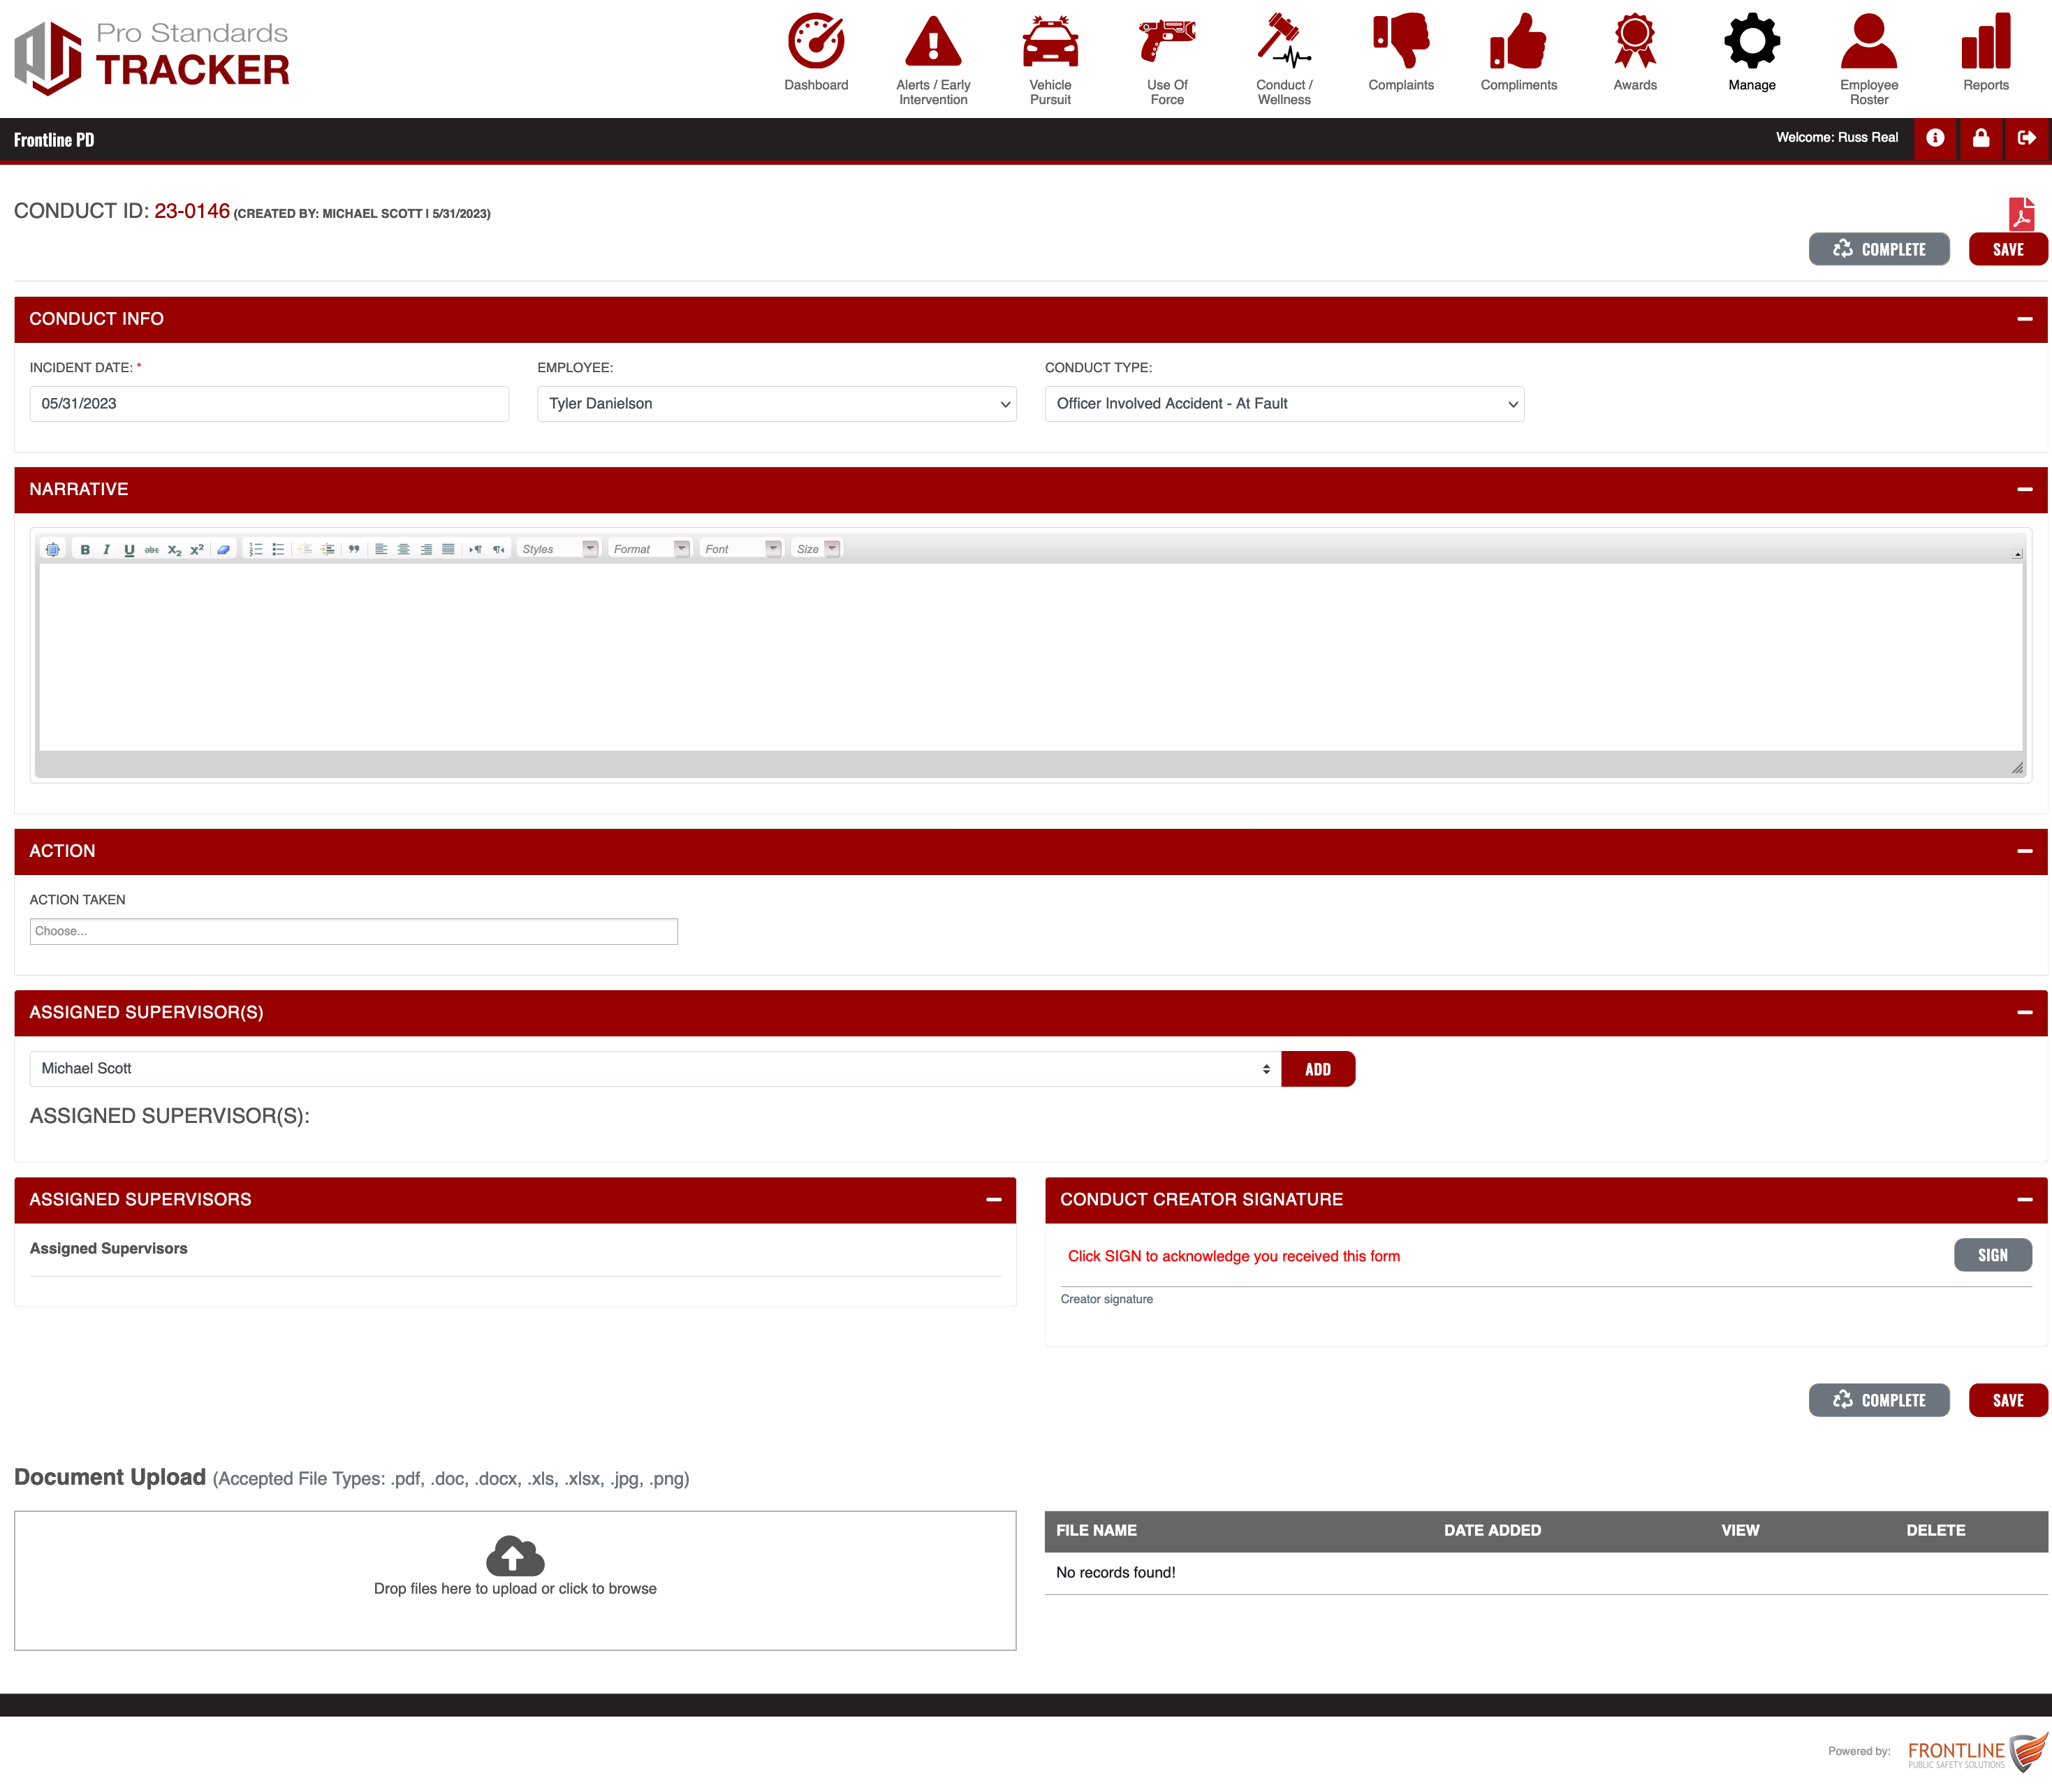
Task: Click the lock icon in header bar
Action: pyautogui.click(x=1980, y=138)
